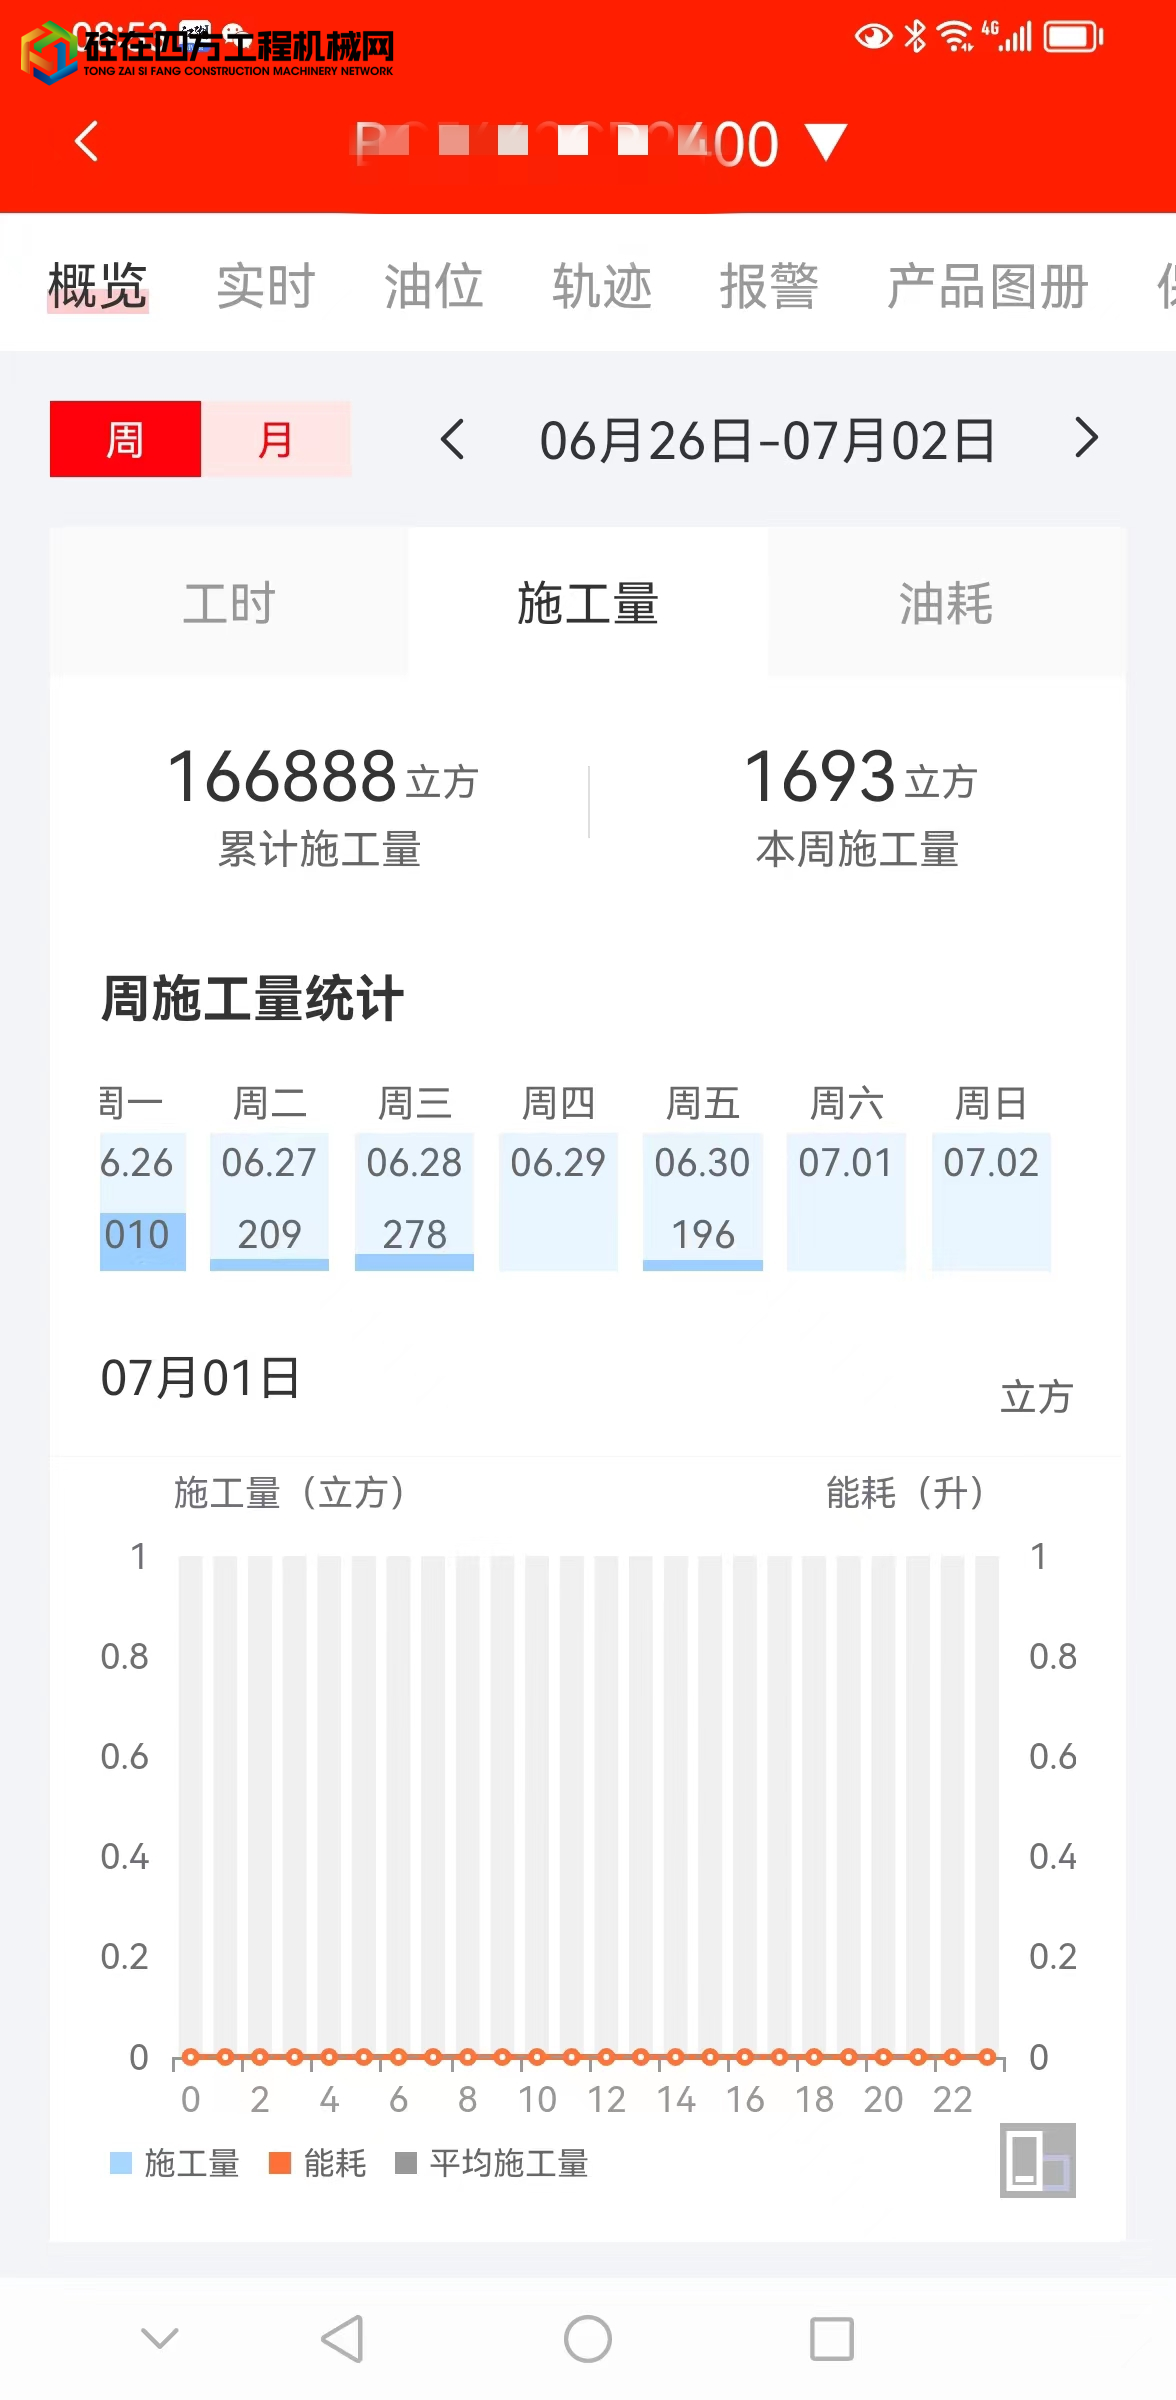Open the device selector dropdown triangle
Image resolution: width=1176 pixels, height=2400 pixels.
pyautogui.click(x=827, y=143)
